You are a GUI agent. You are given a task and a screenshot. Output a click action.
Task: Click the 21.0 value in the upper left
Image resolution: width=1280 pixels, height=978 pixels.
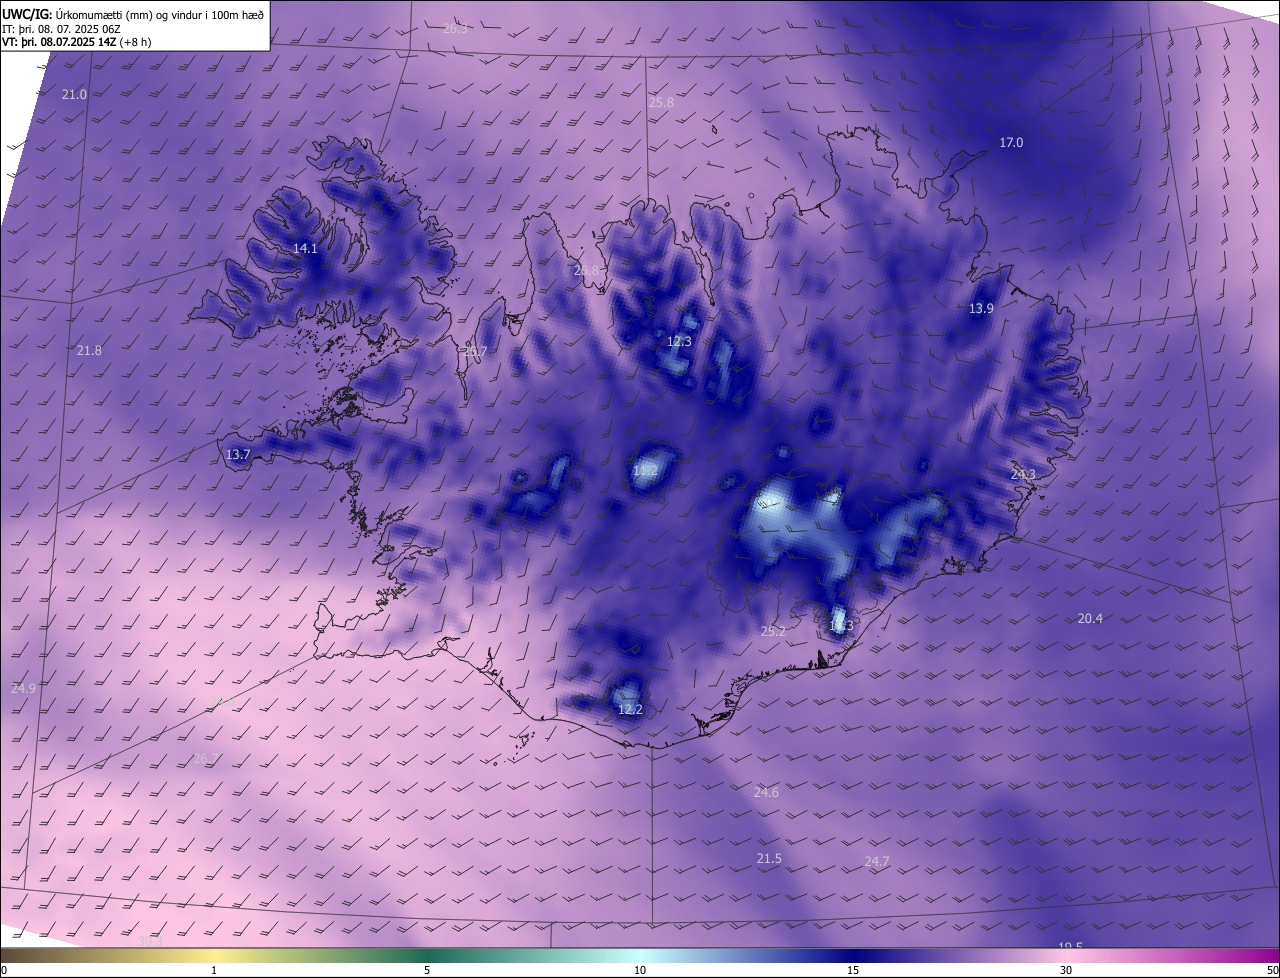pyautogui.click(x=74, y=95)
